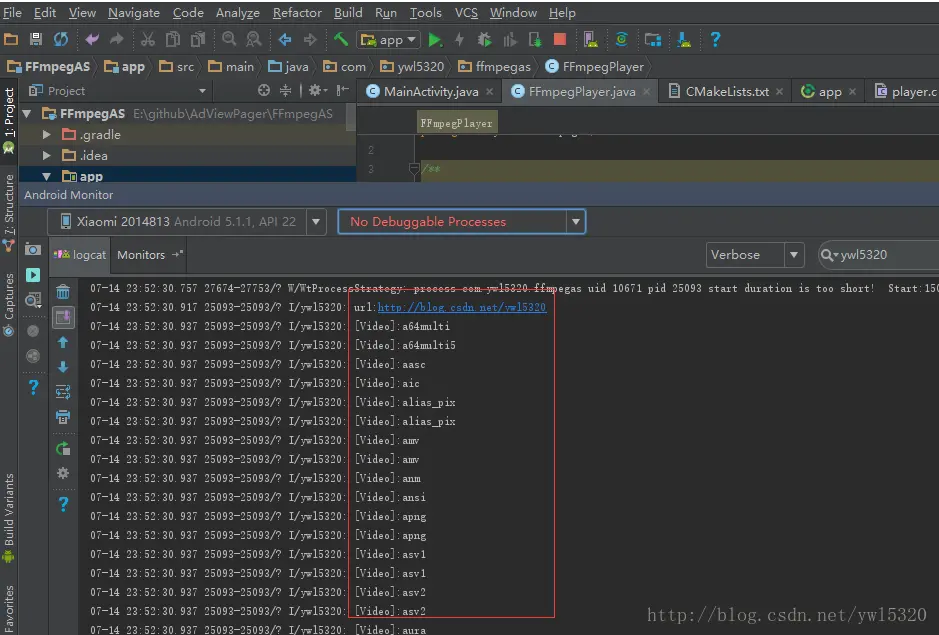Print logcat output with the printer icon
The width and height of the screenshot is (939, 635).
tap(63, 417)
